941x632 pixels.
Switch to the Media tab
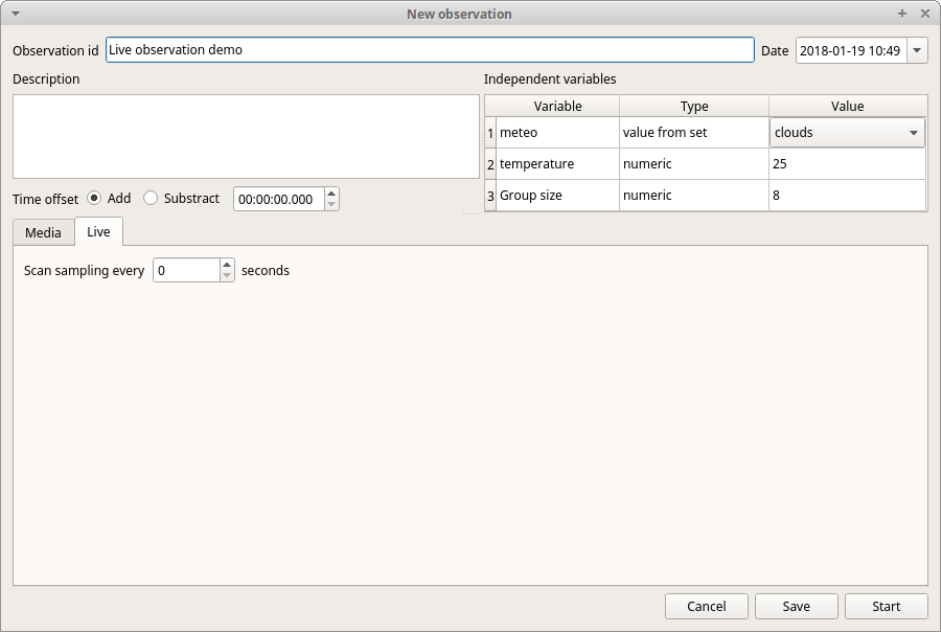(x=43, y=233)
